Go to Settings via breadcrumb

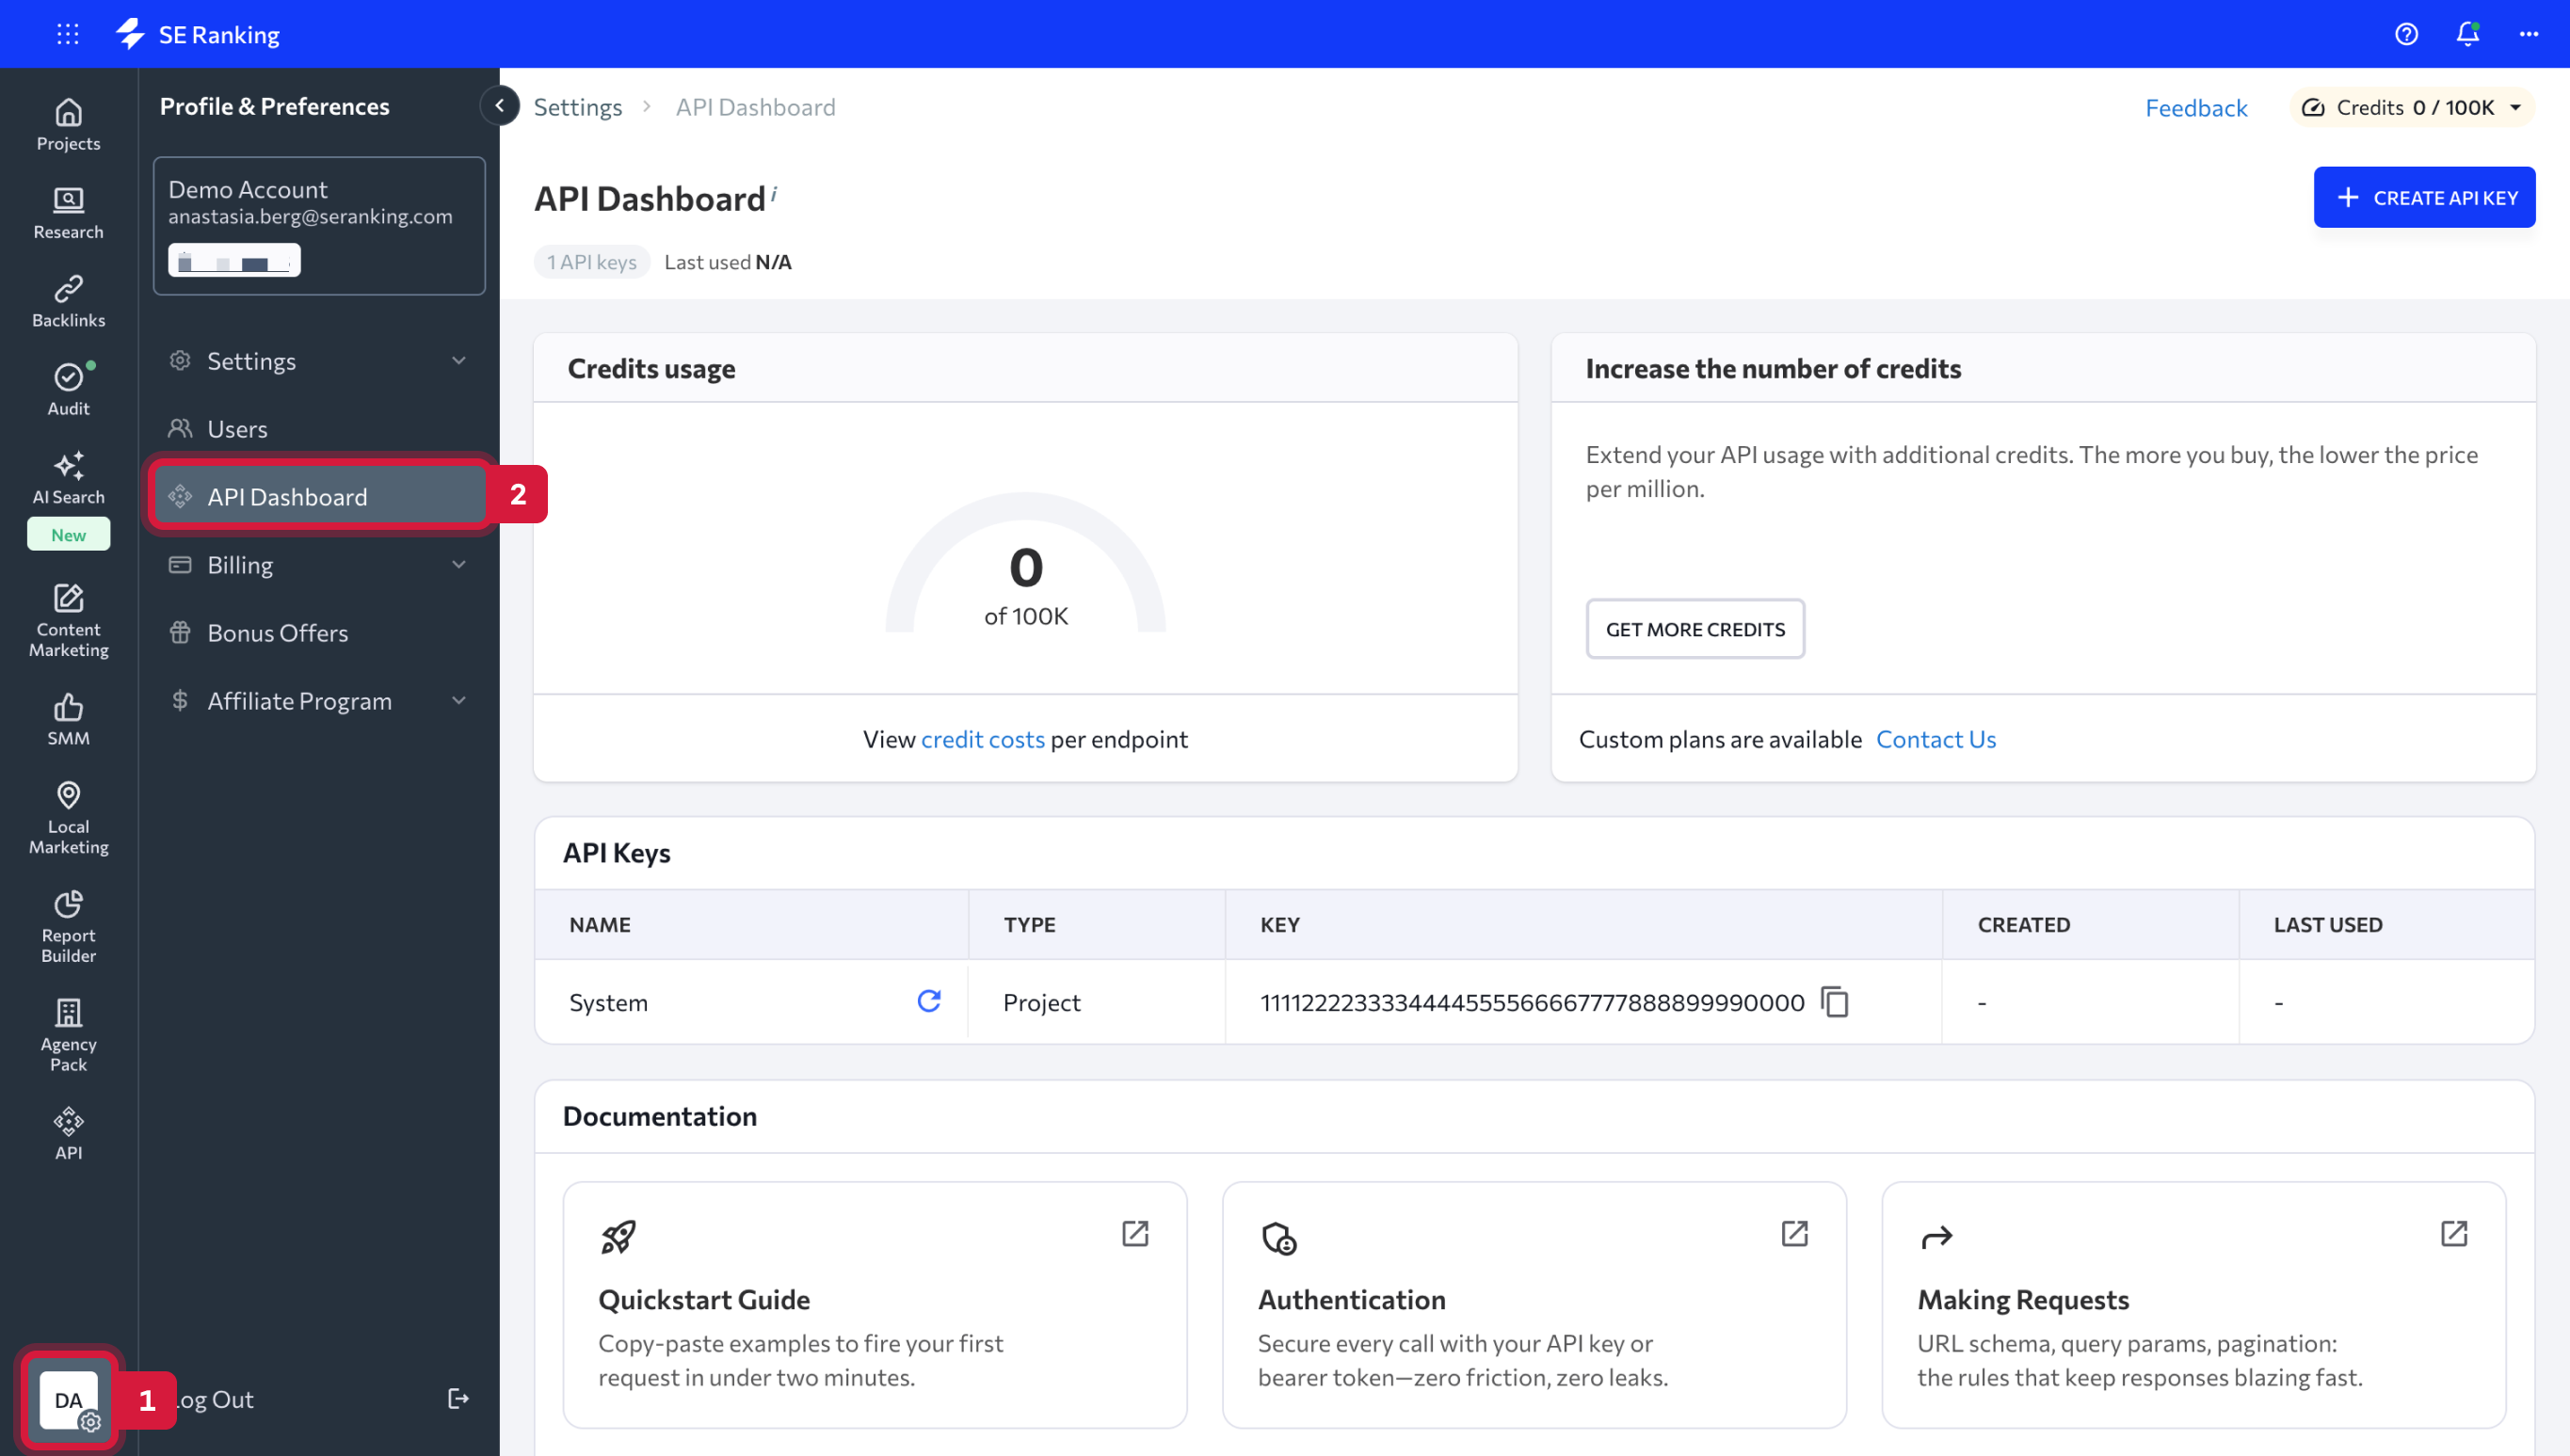(x=578, y=107)
